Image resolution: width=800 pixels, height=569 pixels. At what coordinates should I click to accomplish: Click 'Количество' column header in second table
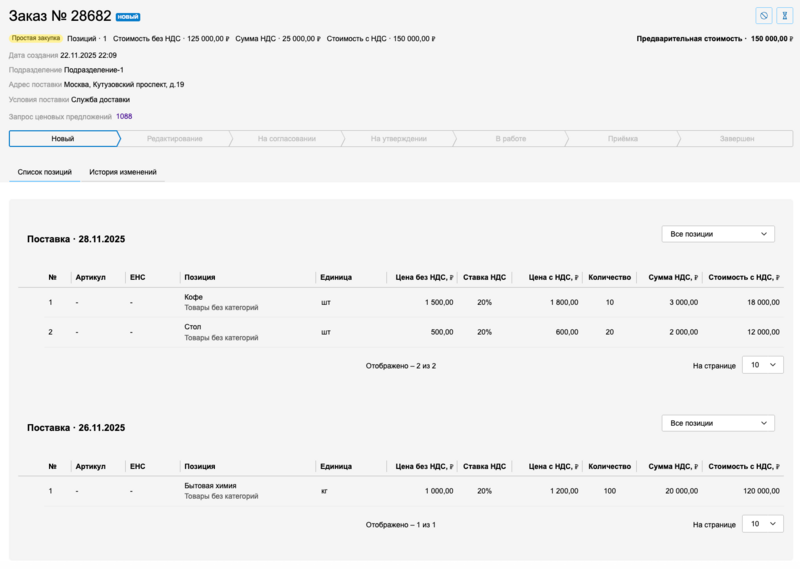609,466
